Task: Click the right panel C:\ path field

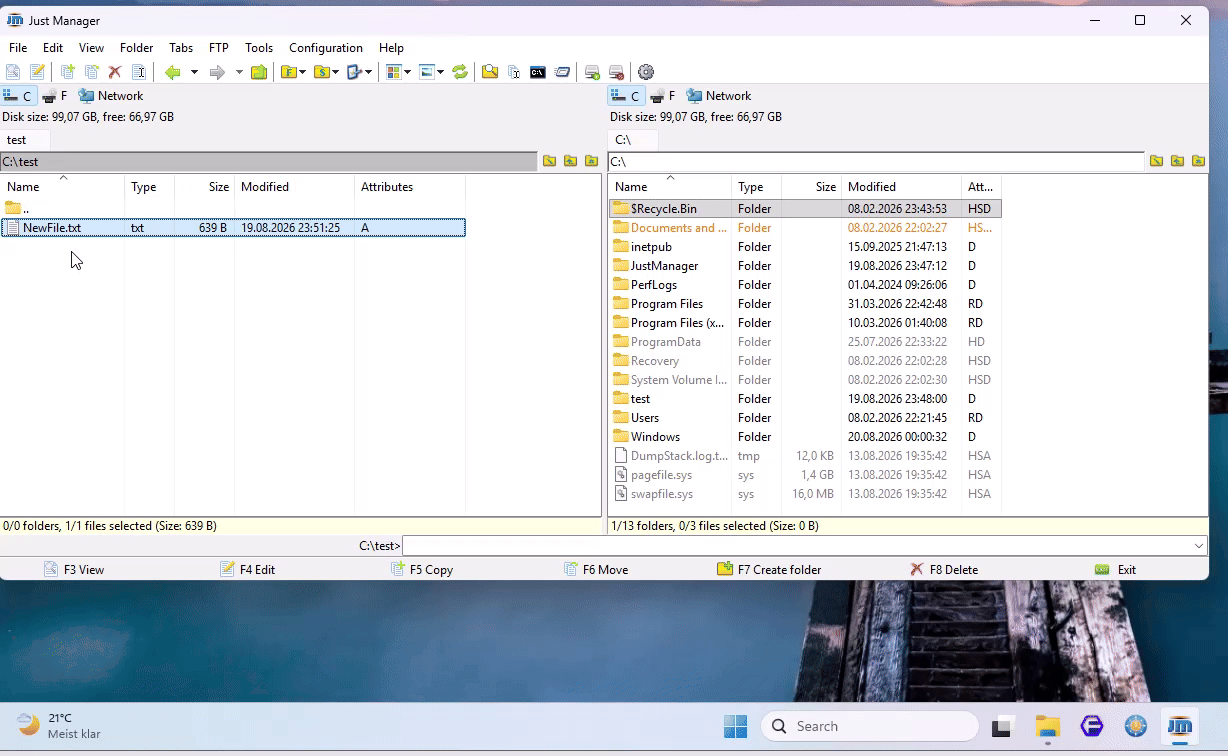Action: (x=876, y=161)
